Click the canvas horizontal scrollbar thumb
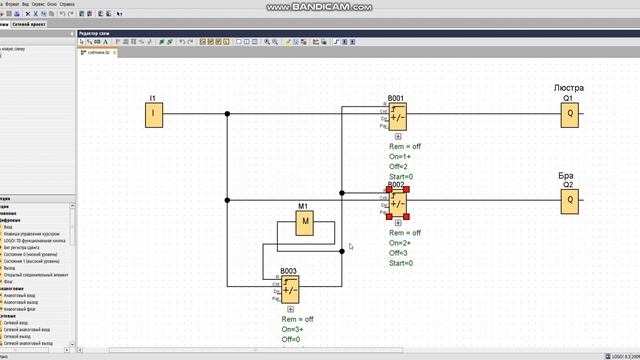The width and height of the screenshot is (640, 360). pos(256,350)
